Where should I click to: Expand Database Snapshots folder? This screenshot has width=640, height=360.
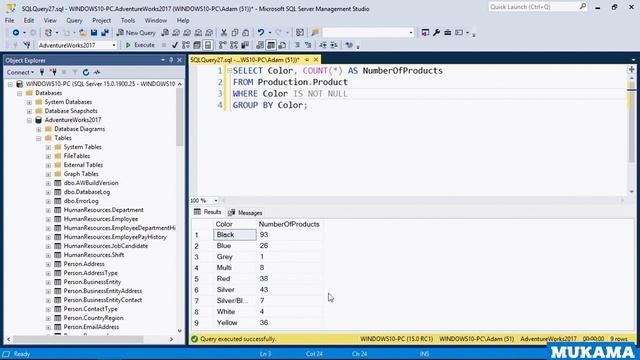click(x=29, y=111)
